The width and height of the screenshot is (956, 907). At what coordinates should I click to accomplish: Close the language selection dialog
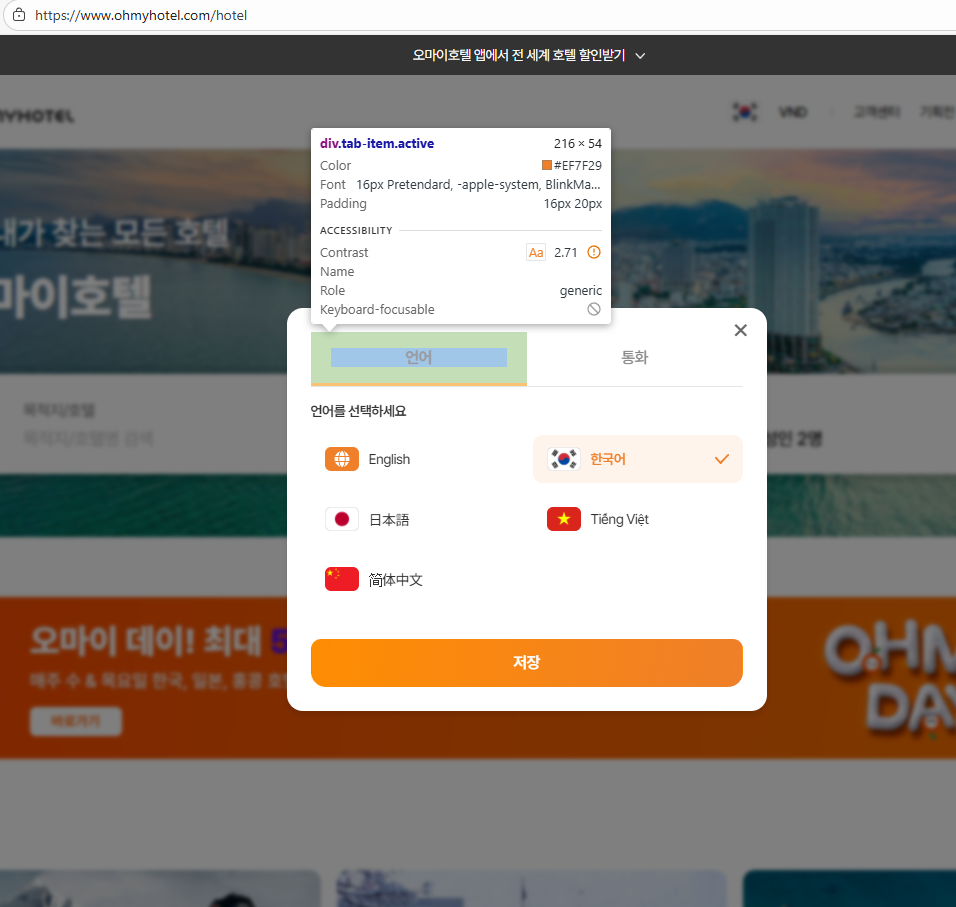[741, 330]
